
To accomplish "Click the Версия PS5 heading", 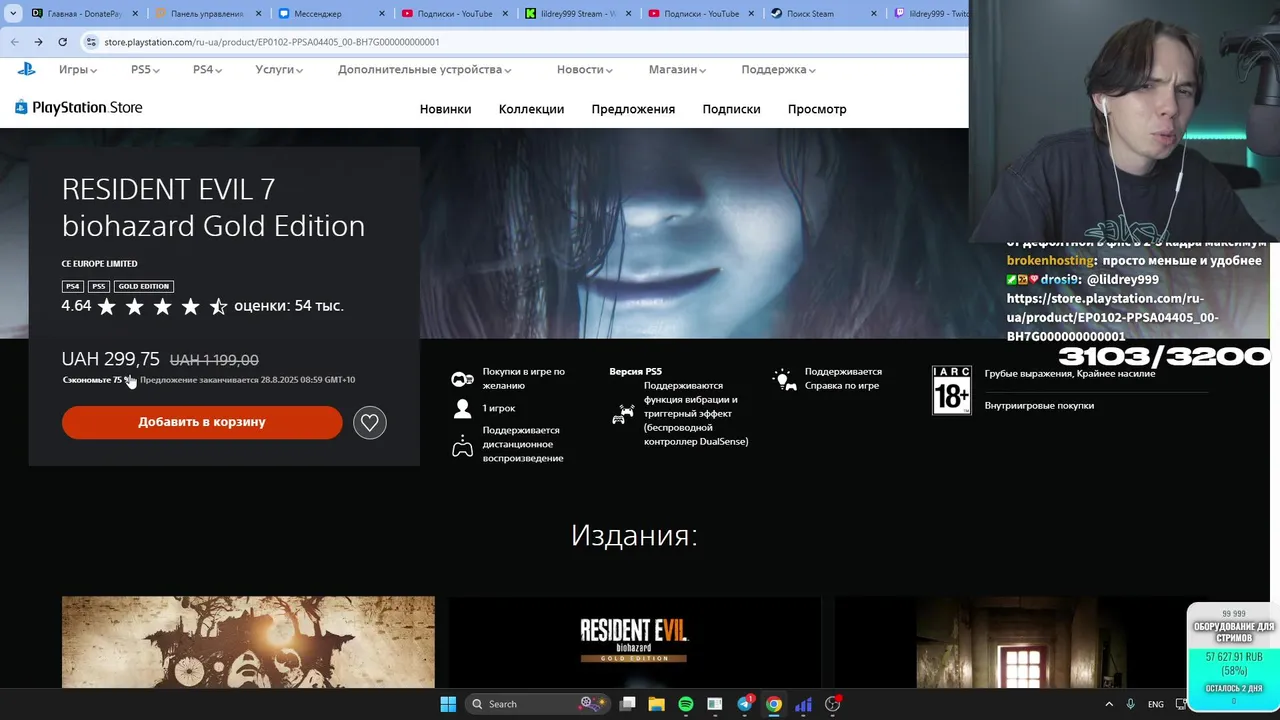I will 635,371.
